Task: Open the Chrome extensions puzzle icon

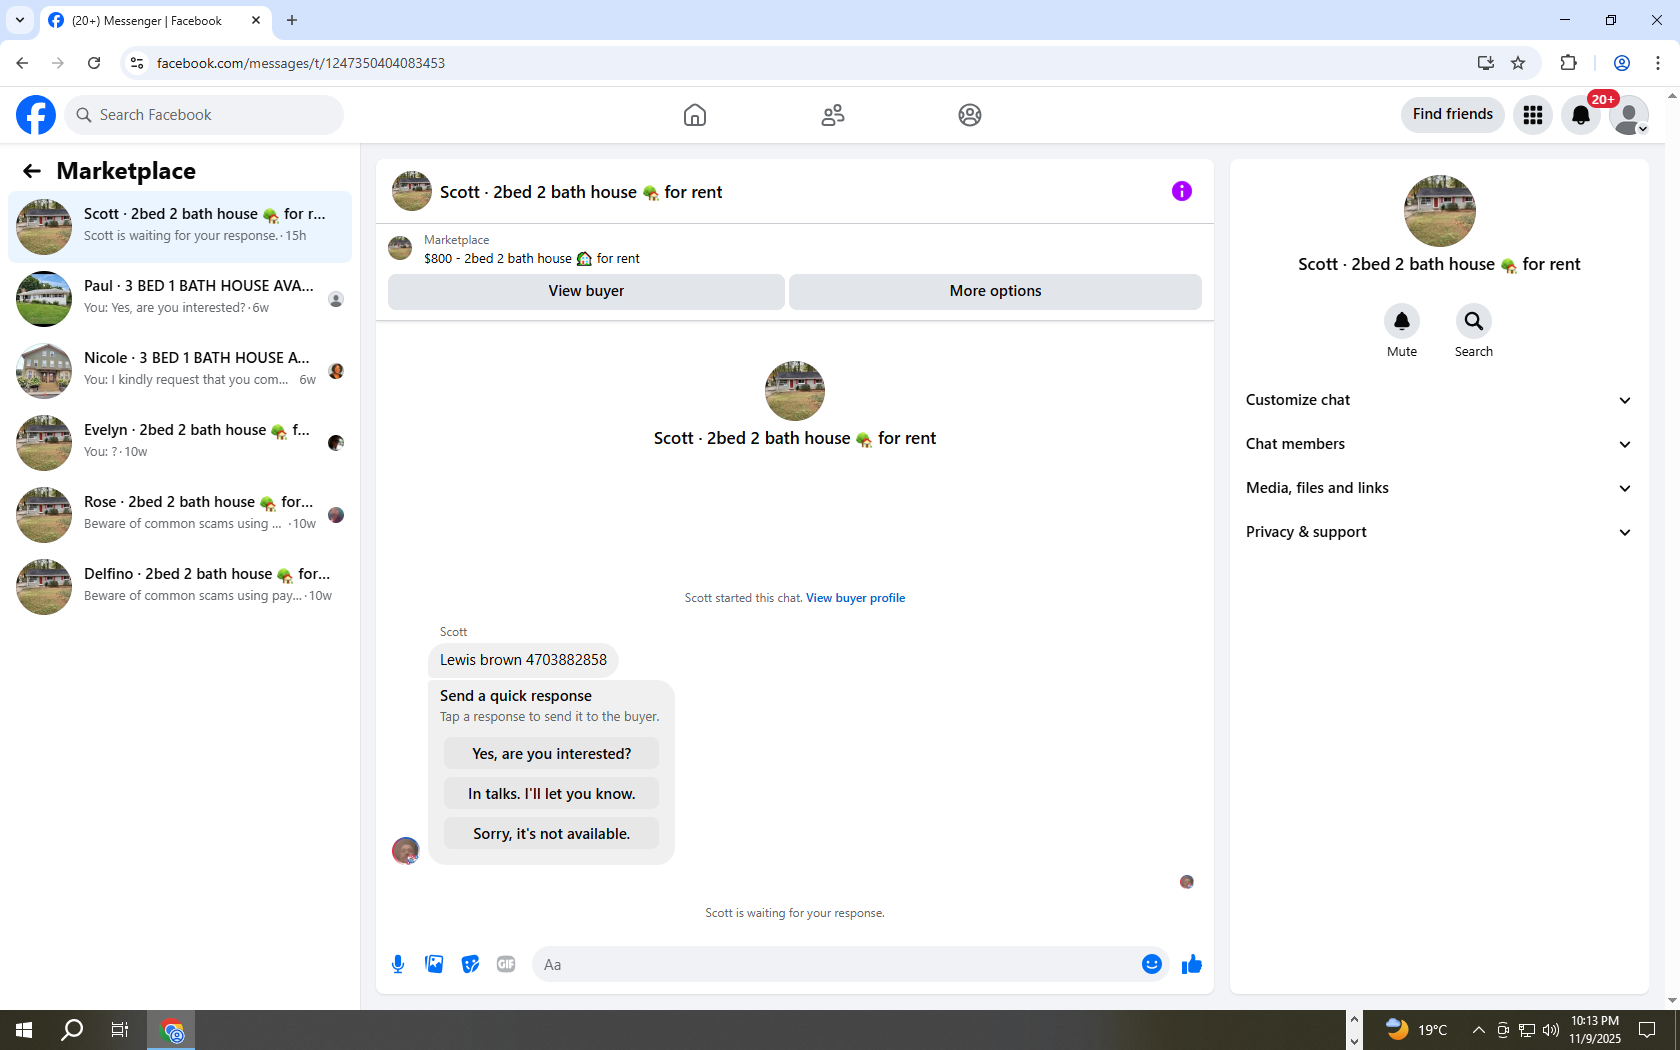Action: tap(1568, 63)
